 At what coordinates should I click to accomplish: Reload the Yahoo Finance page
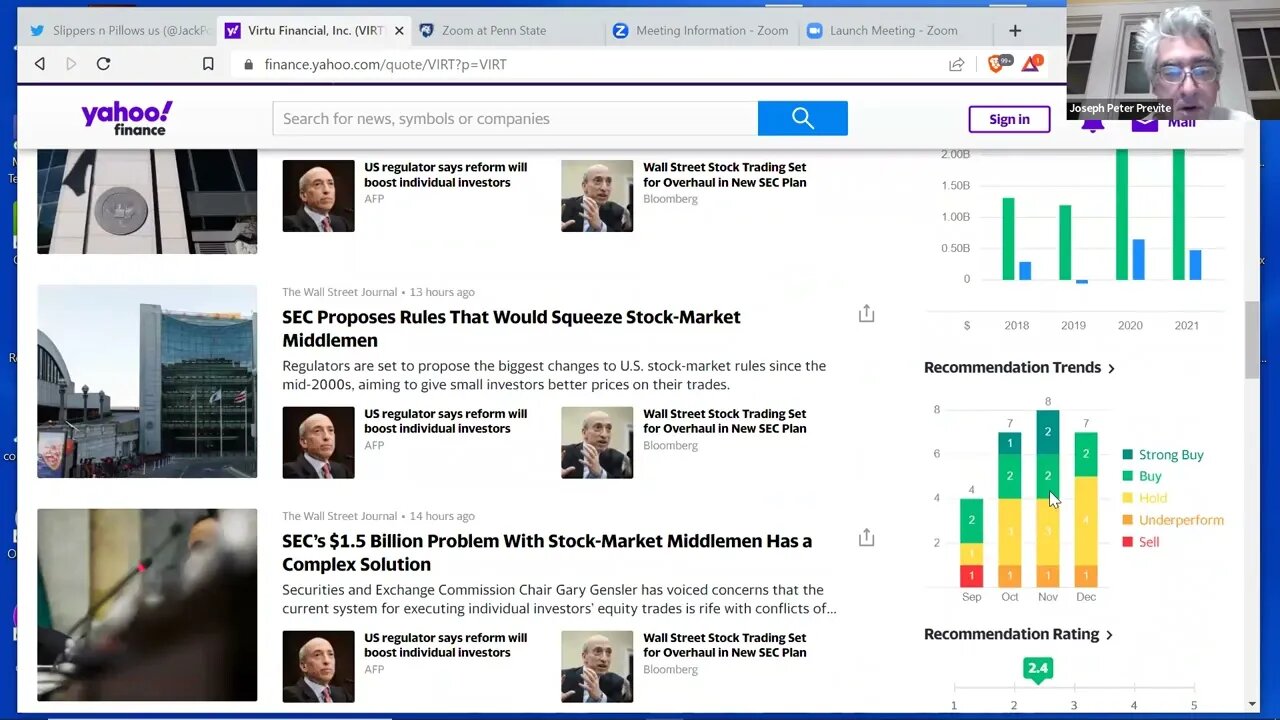[x=103, y=64]
